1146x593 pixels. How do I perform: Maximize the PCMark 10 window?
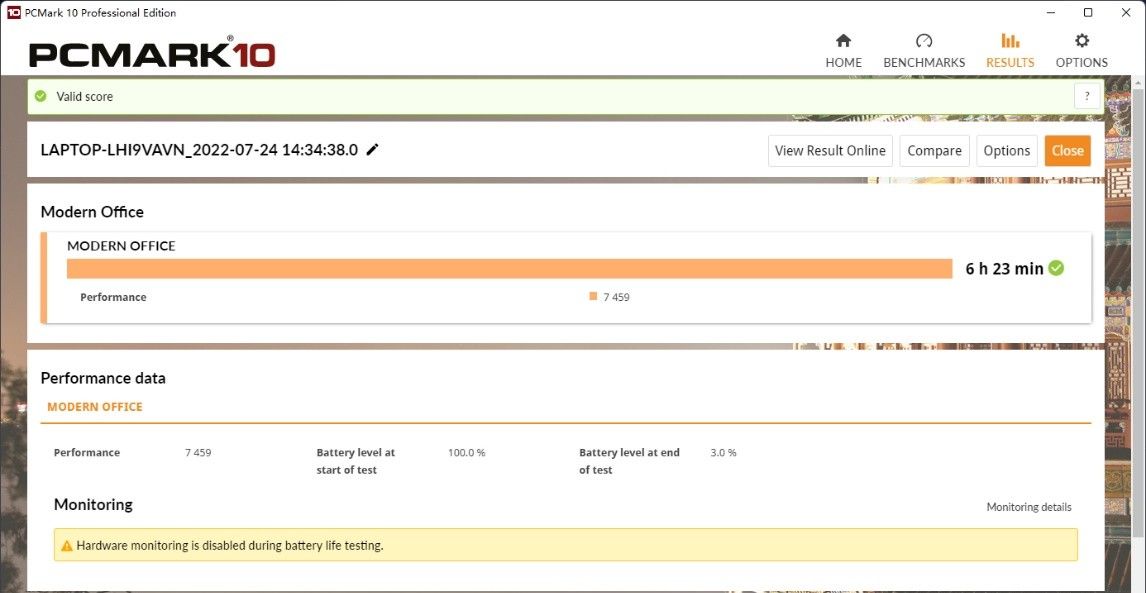[x=1088, y=12]
